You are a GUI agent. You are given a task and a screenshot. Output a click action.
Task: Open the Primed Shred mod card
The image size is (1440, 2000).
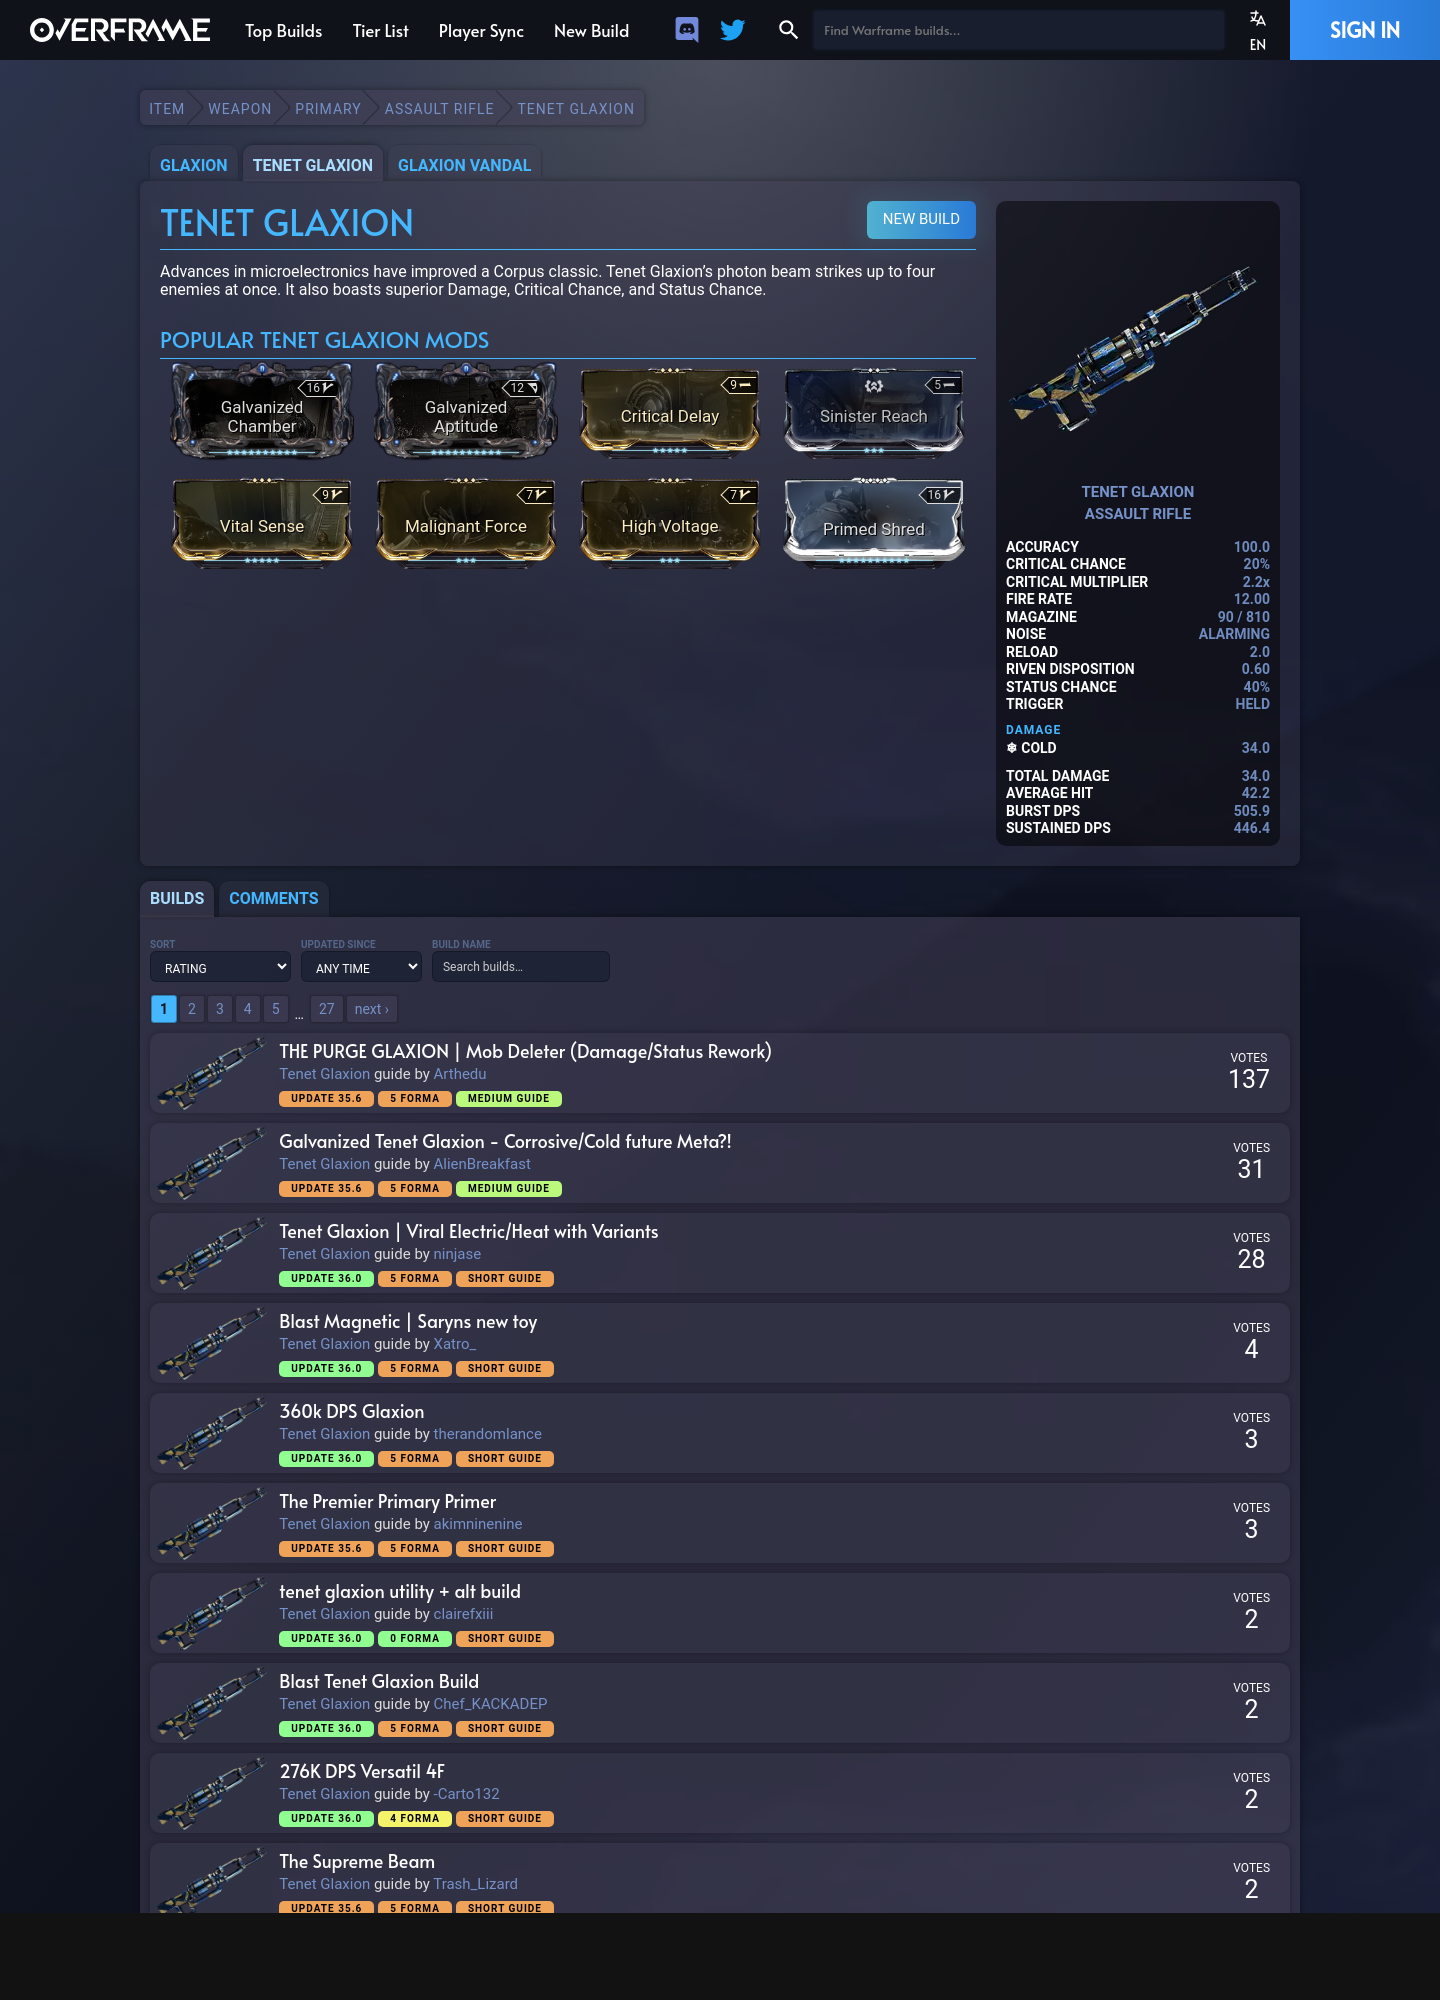coord(874,524)
